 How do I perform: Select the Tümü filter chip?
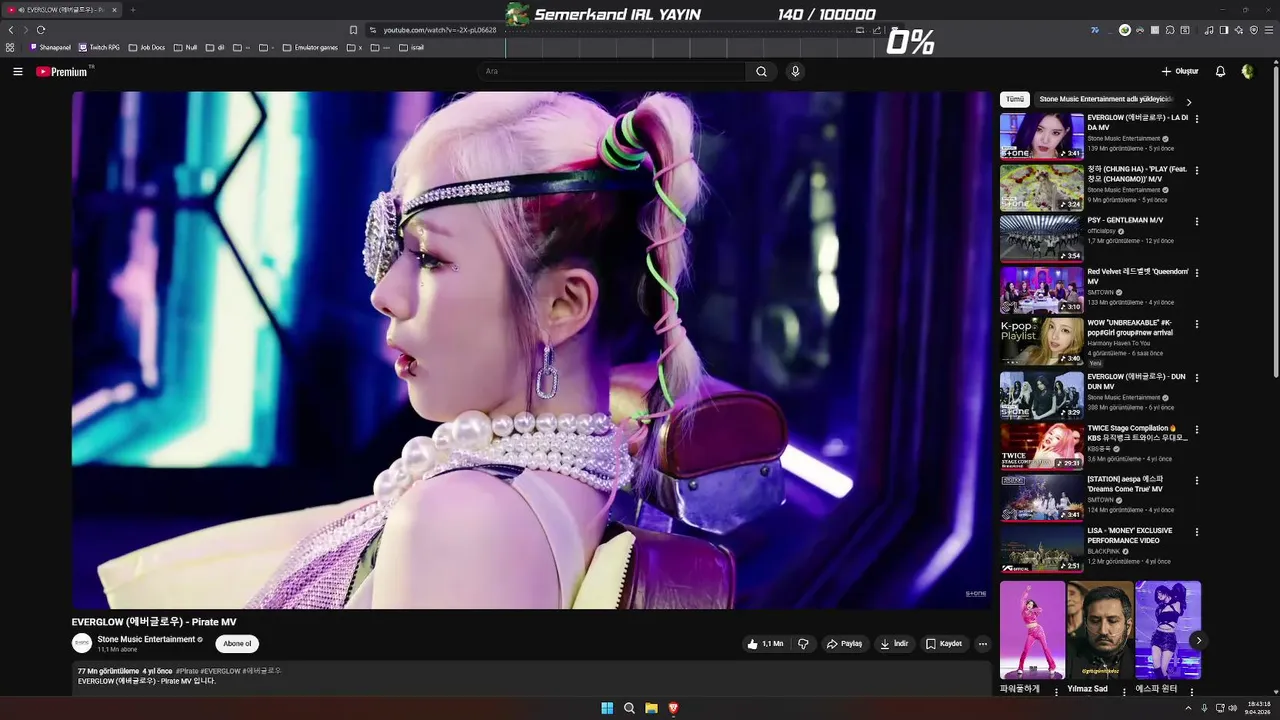(1015, 99)
